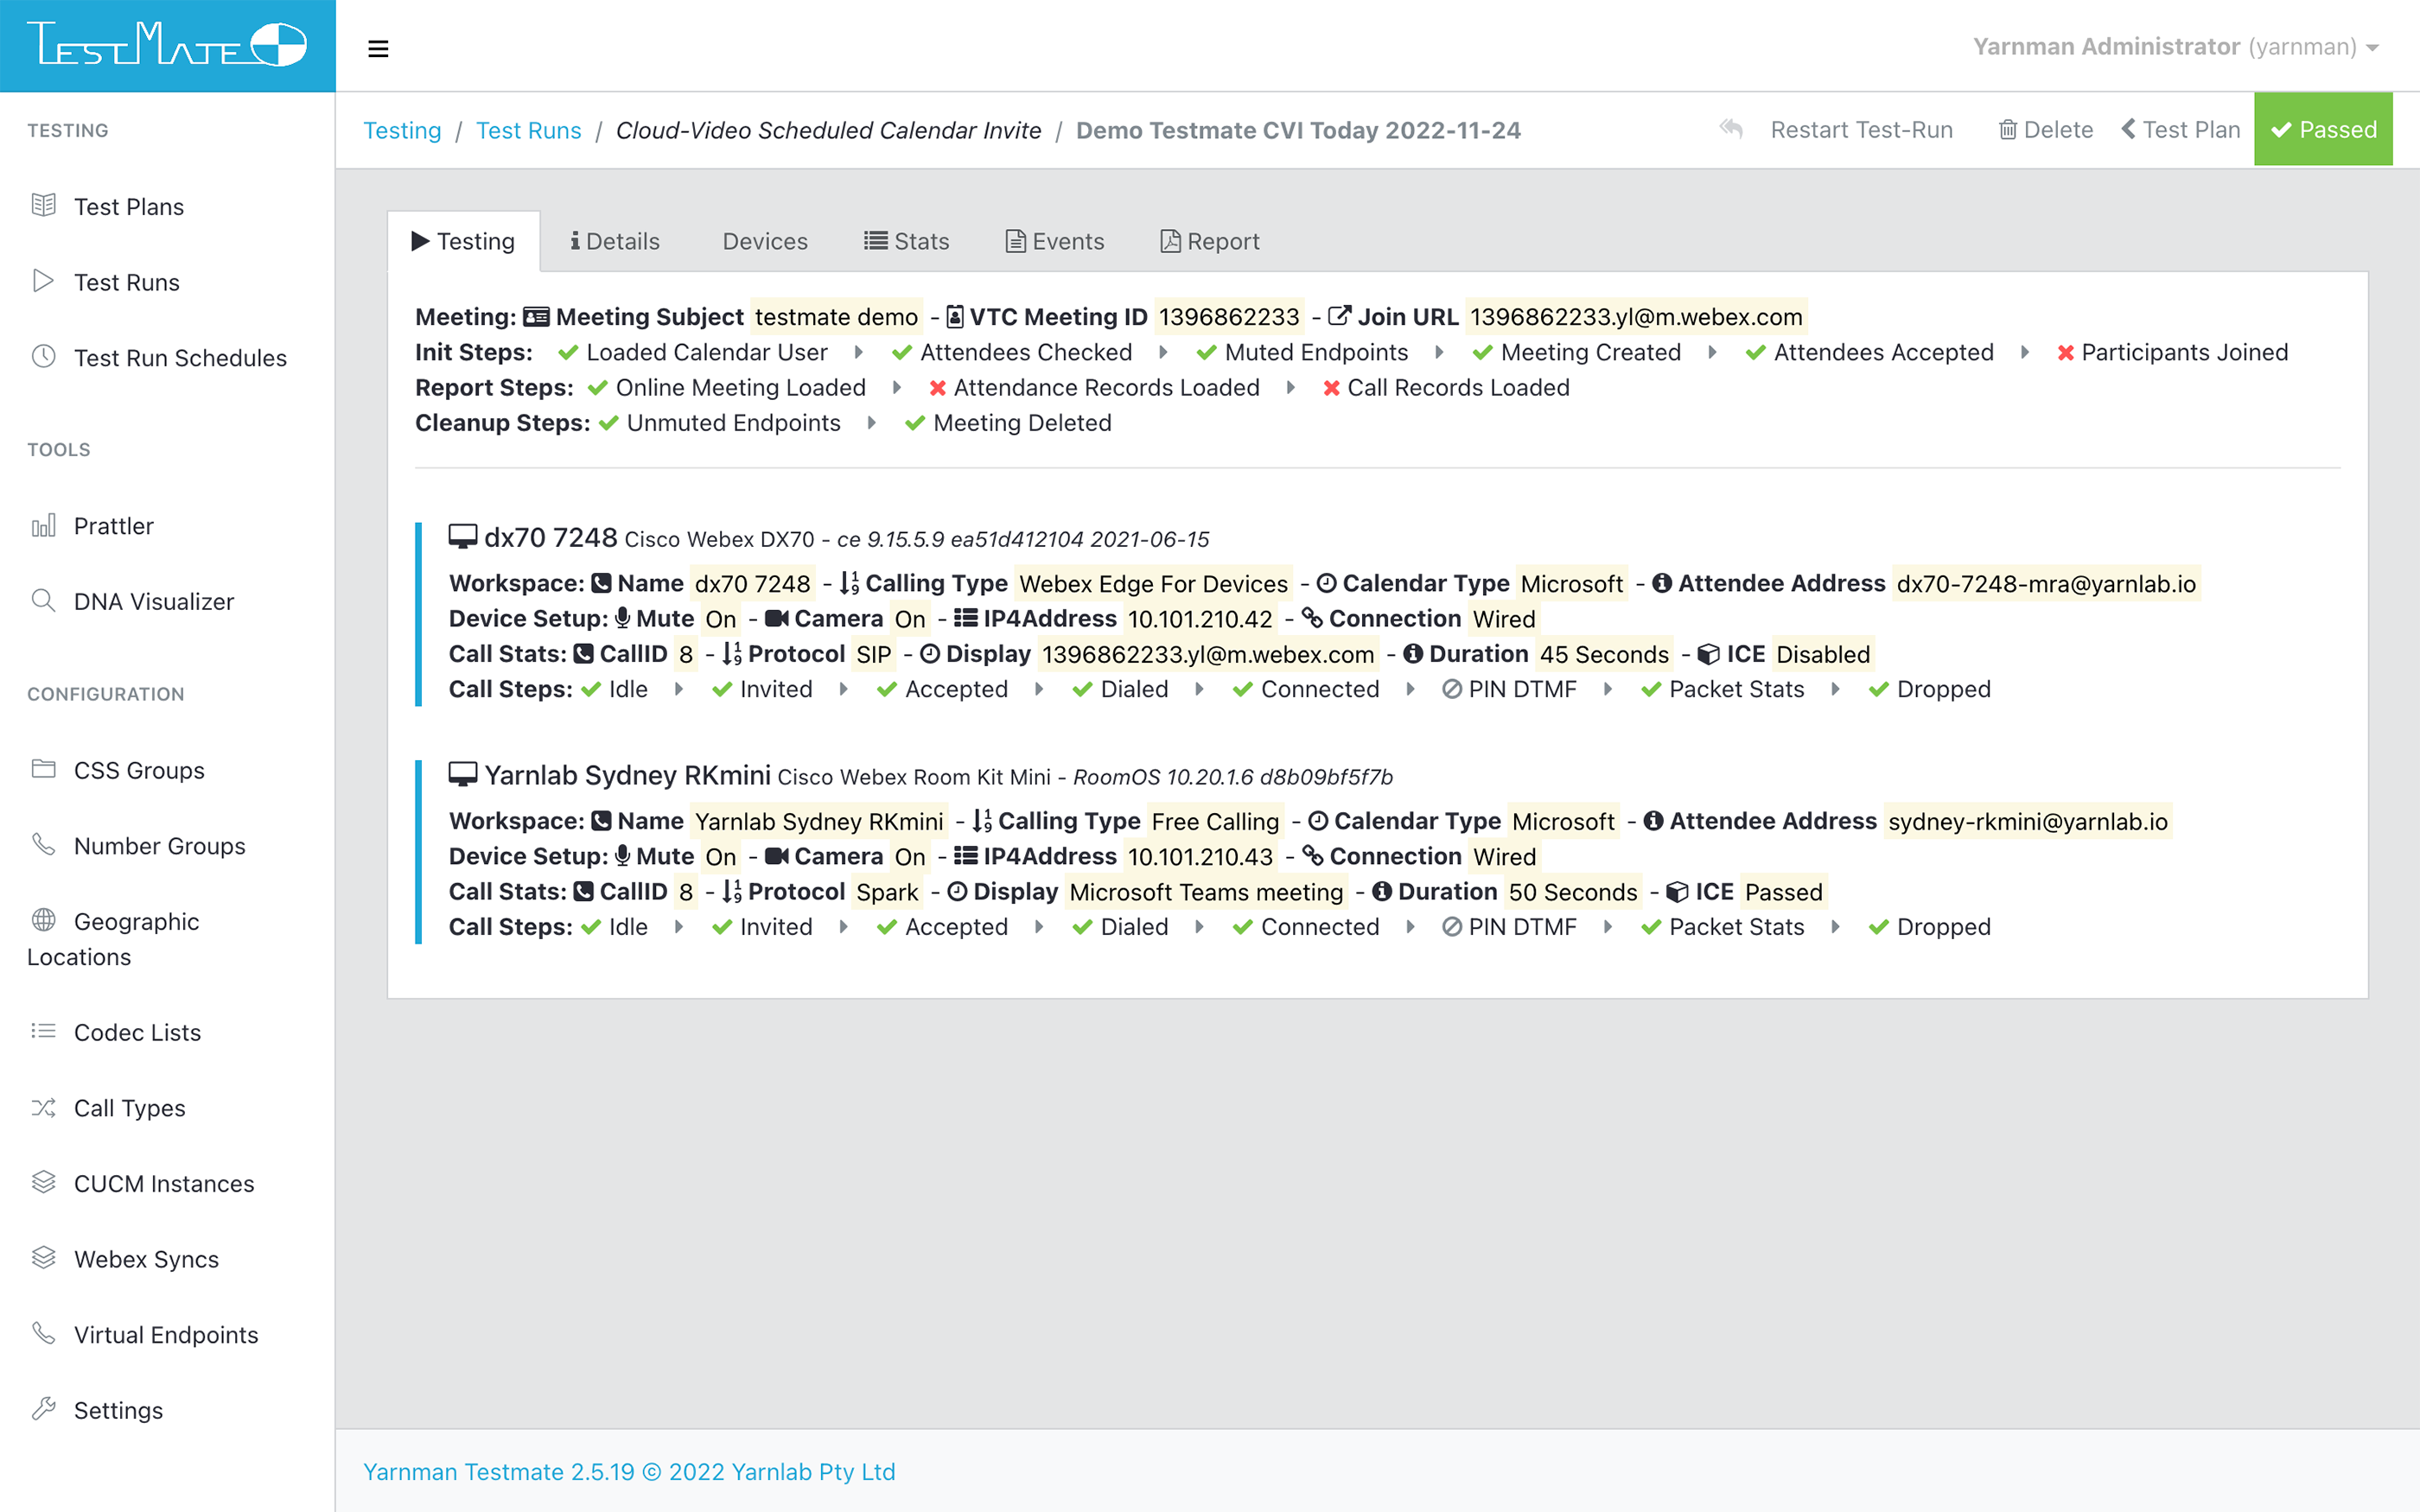This screenshot has width=2420, height=1512.
Task: Click the Restart Test-Run icon
Action: (1731, 129)
